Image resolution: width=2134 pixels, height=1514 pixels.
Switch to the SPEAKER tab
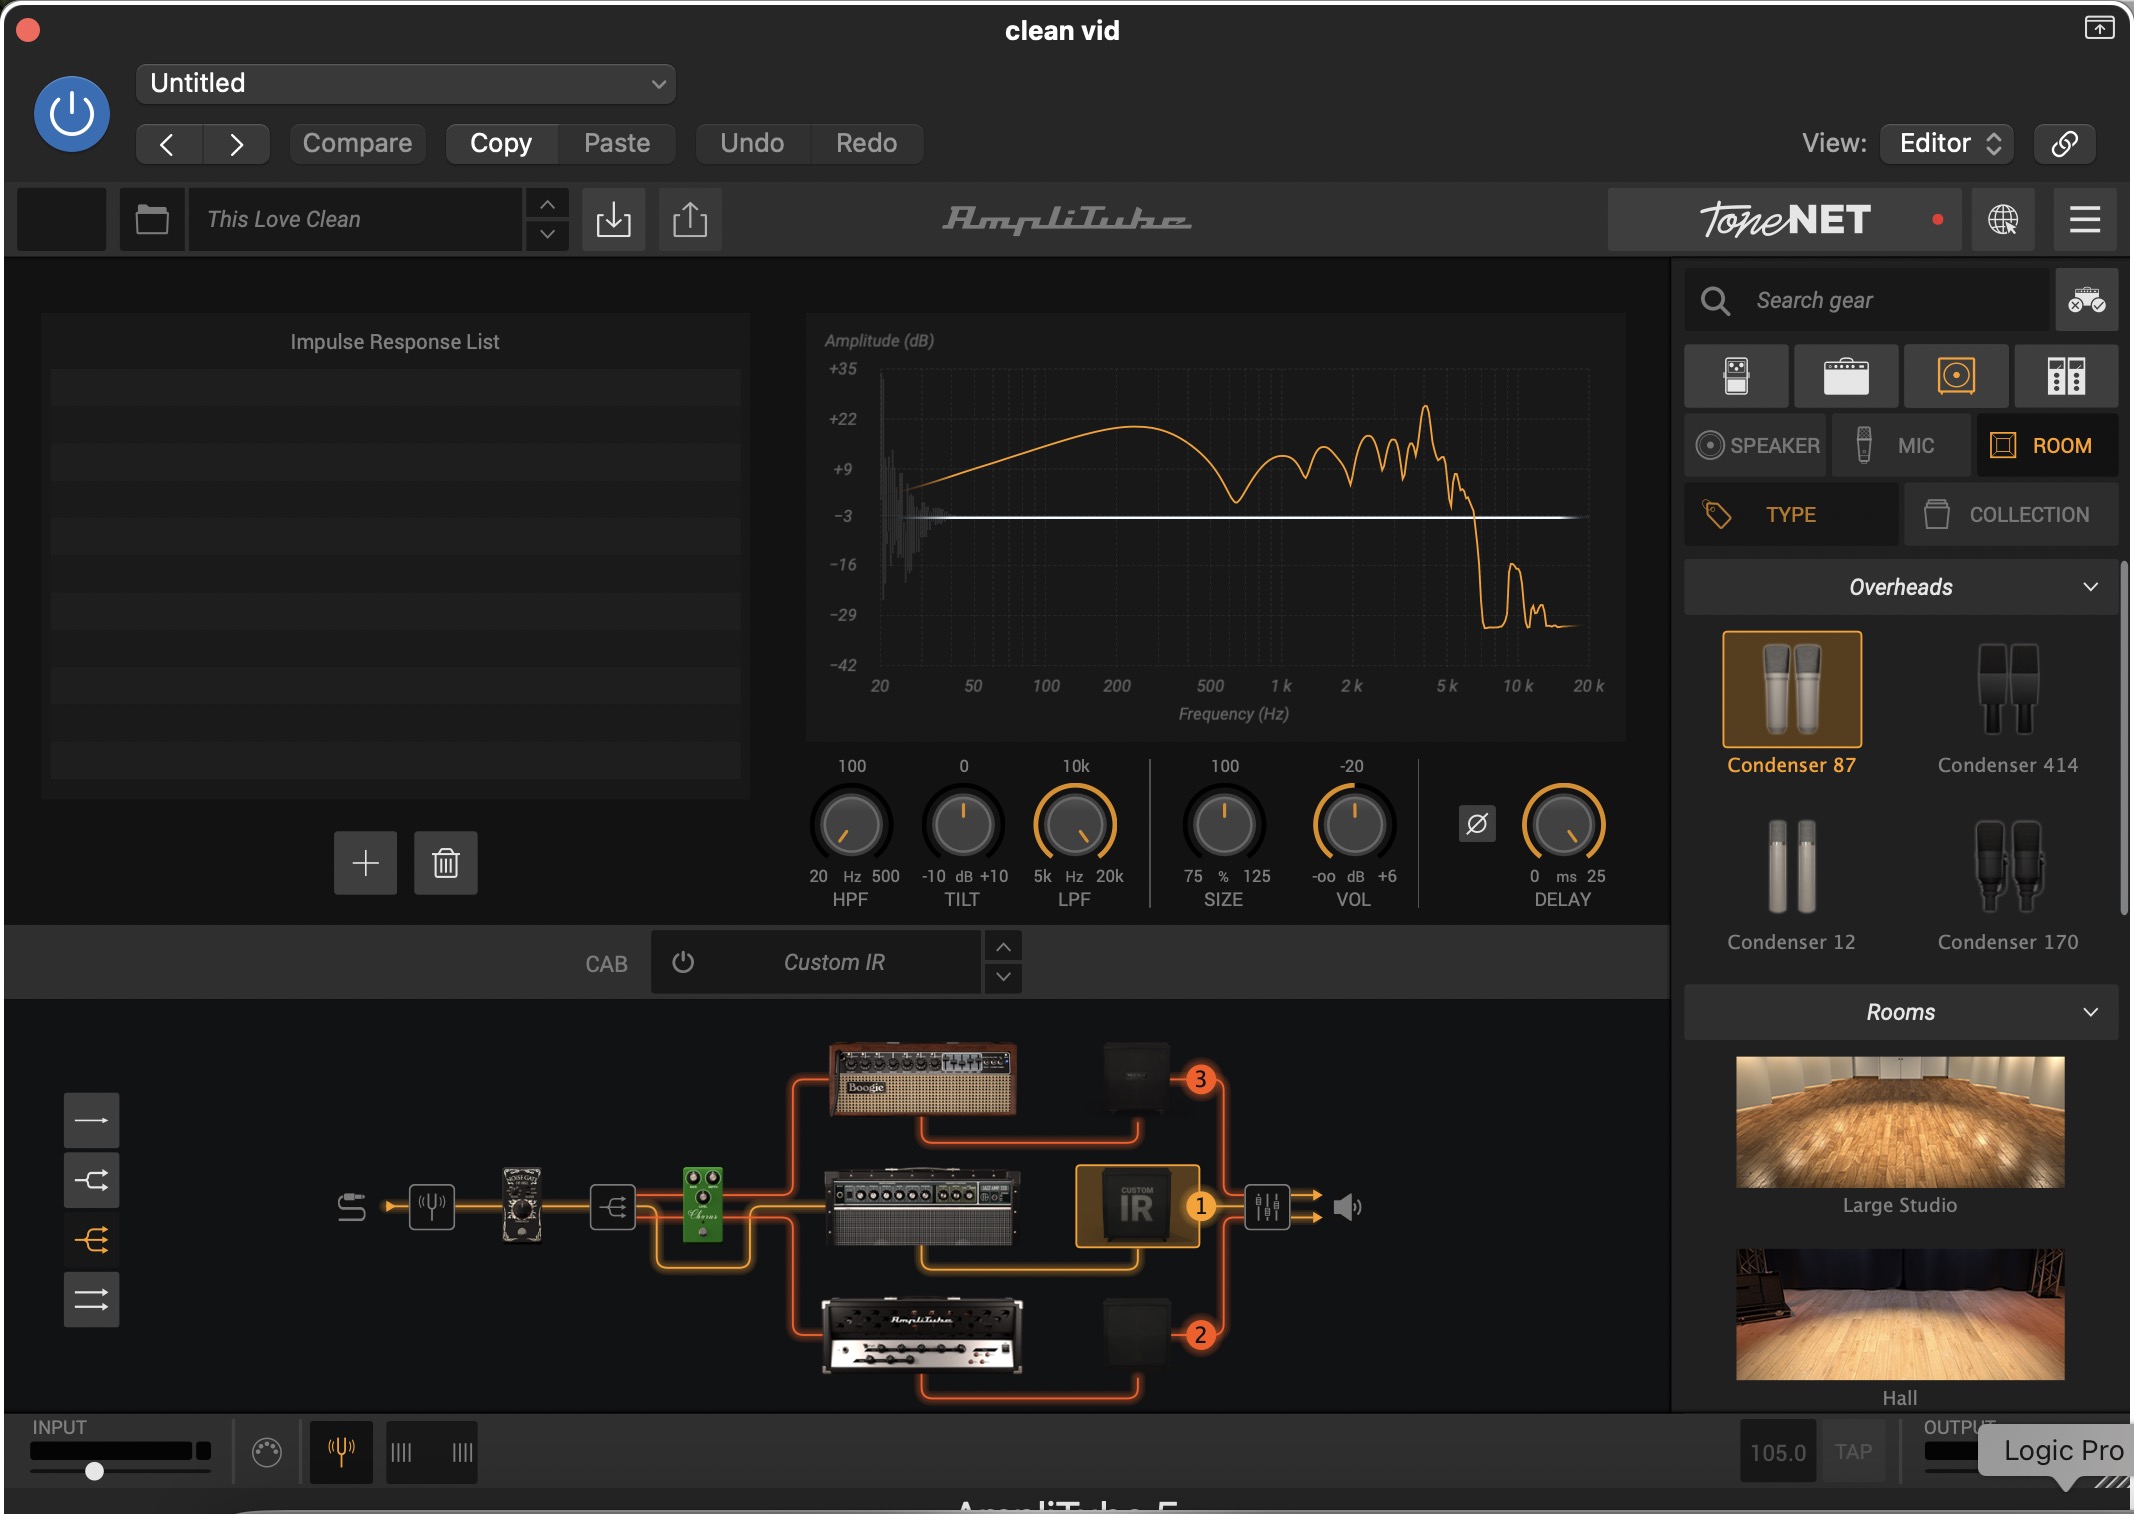[x=1756, y=445]
